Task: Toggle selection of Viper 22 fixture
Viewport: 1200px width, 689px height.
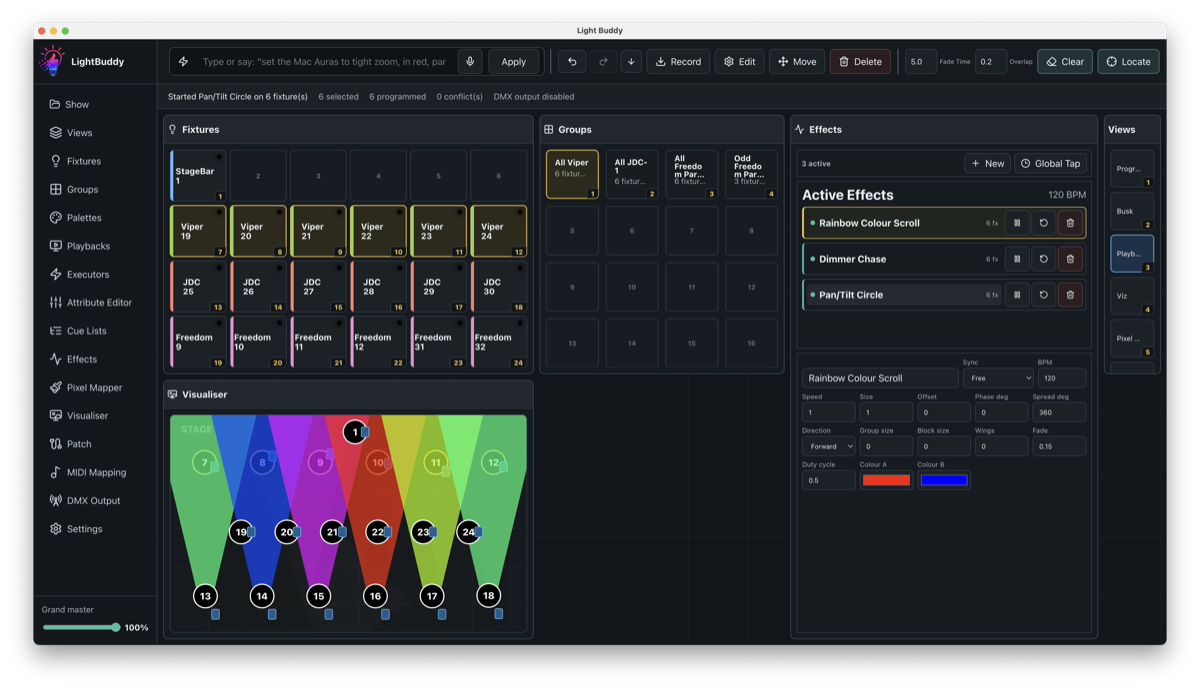Action: click(378, 232)
